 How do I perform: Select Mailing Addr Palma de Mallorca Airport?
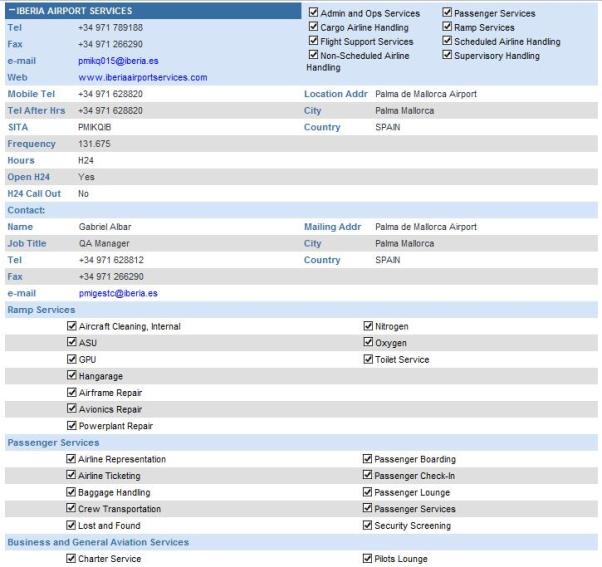pos(426,227)
